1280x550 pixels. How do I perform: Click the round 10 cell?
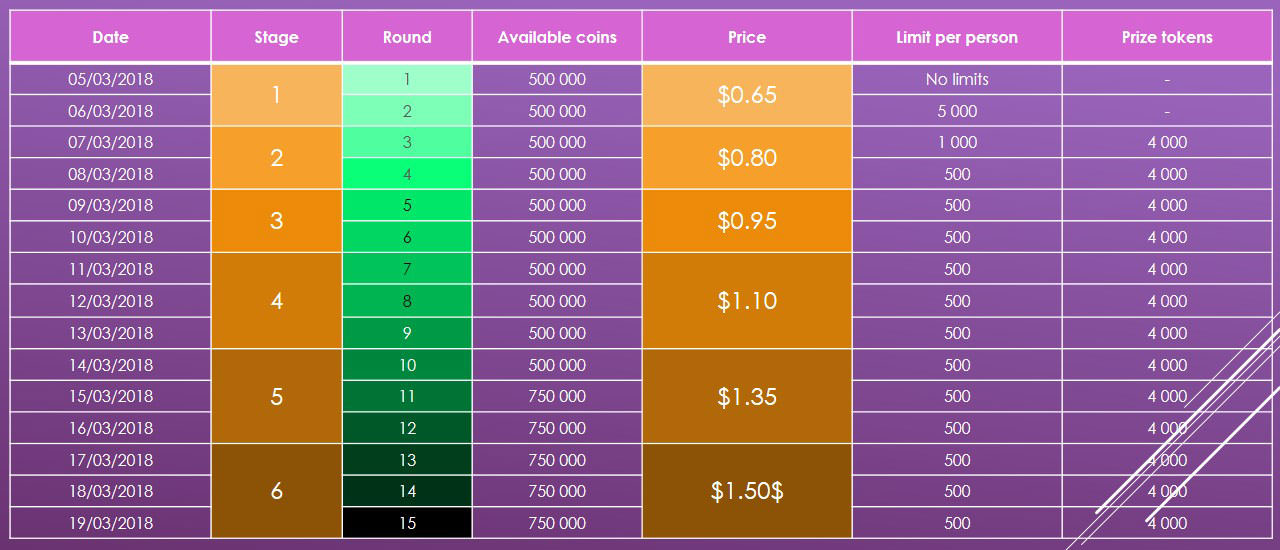(407, 365)
